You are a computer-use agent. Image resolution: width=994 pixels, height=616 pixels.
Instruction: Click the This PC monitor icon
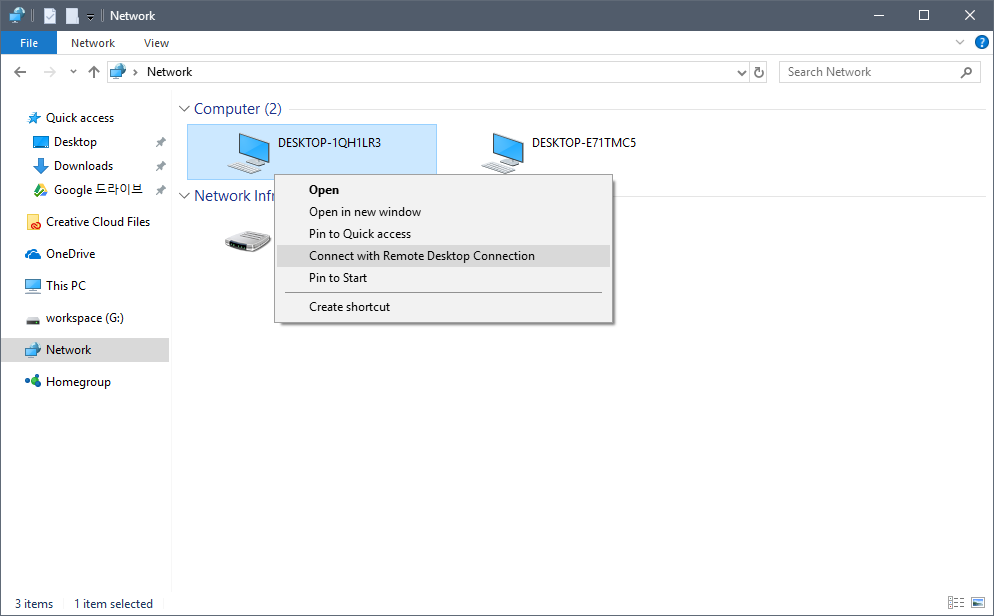pyautogui.click(x=33, y=286)
